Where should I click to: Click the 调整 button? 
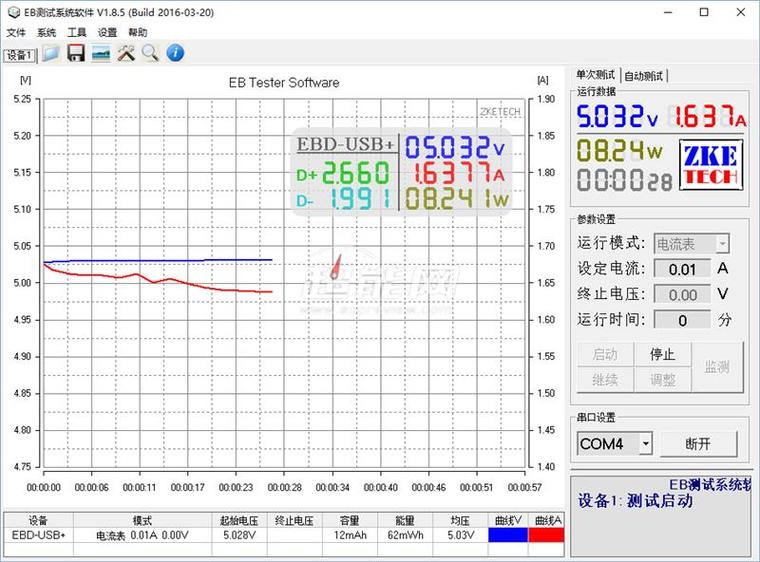click(662, 380)
